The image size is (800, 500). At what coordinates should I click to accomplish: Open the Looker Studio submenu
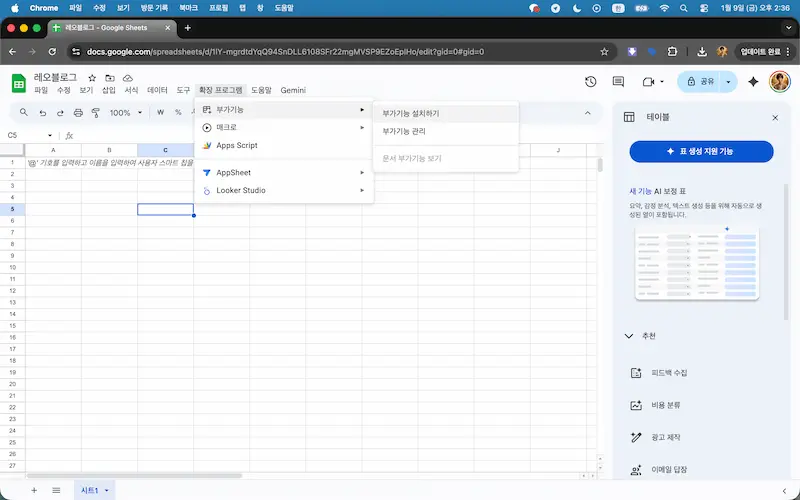click(284, 190)
